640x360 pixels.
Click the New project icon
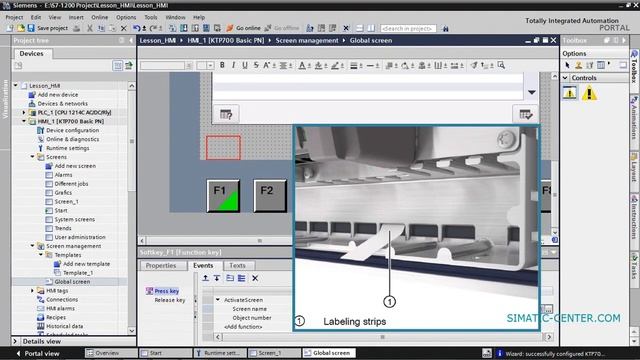(x=10, y=28)
